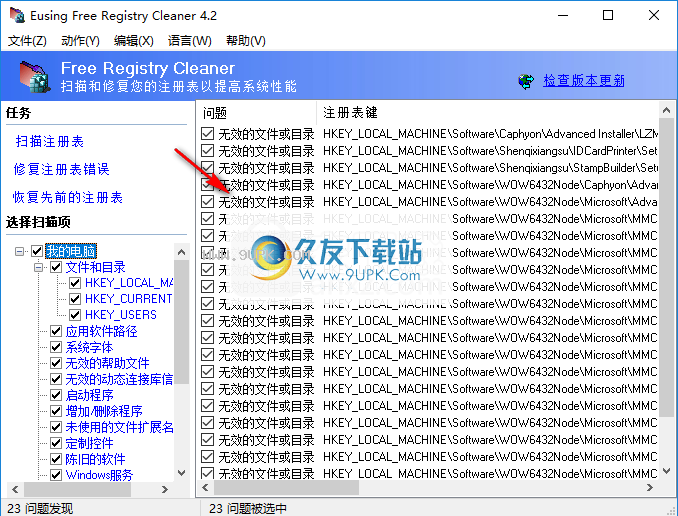Click 恢复先前的注册表 task link

(68, 197)
